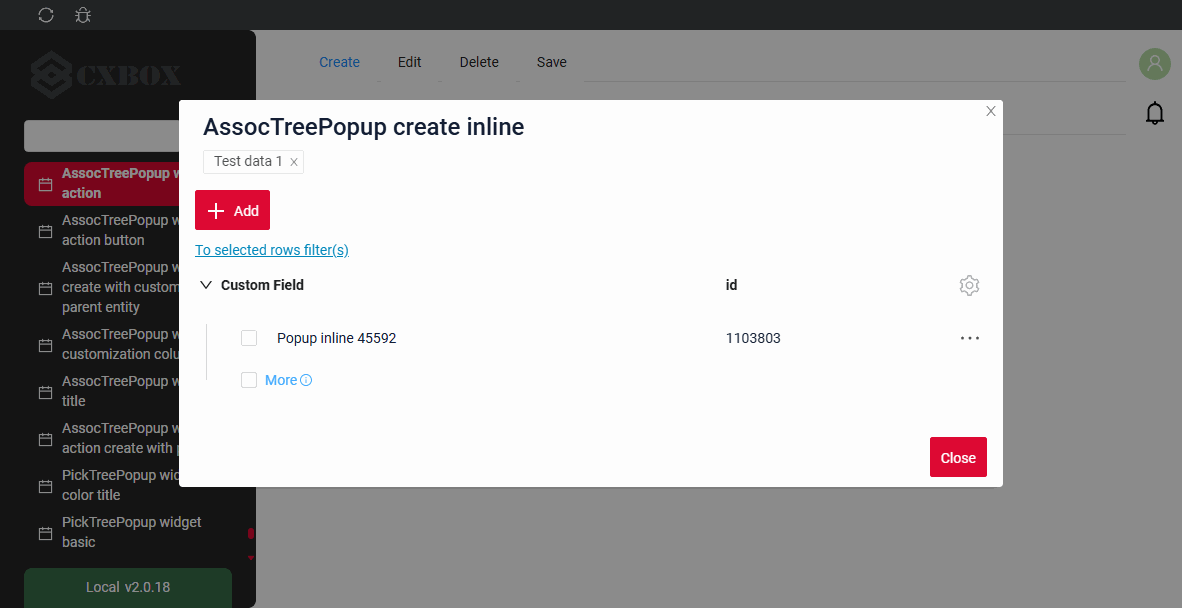Tick the checkbox for Popup inline 45592
Image resolution: width=1182 pixels, height=608 pixels.
pyautogui.click(x=249, y=338)
